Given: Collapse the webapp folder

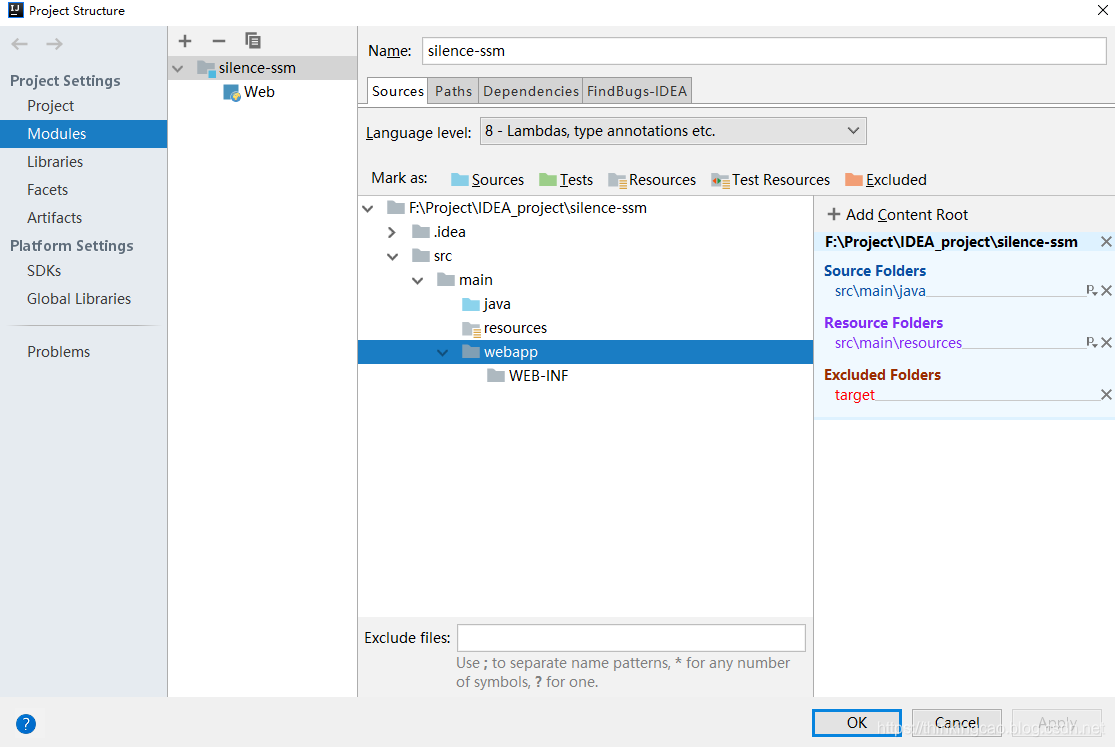Looking at the screenshot, I should [x=442, y=353].
